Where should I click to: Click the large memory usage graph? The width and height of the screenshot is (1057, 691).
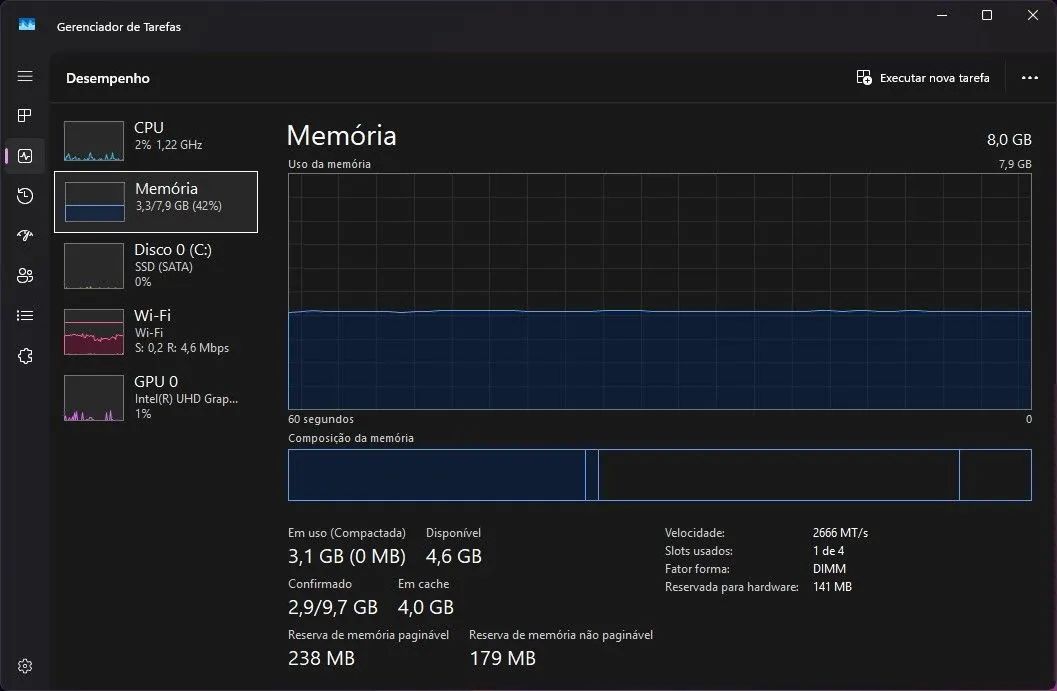[660, 290]
